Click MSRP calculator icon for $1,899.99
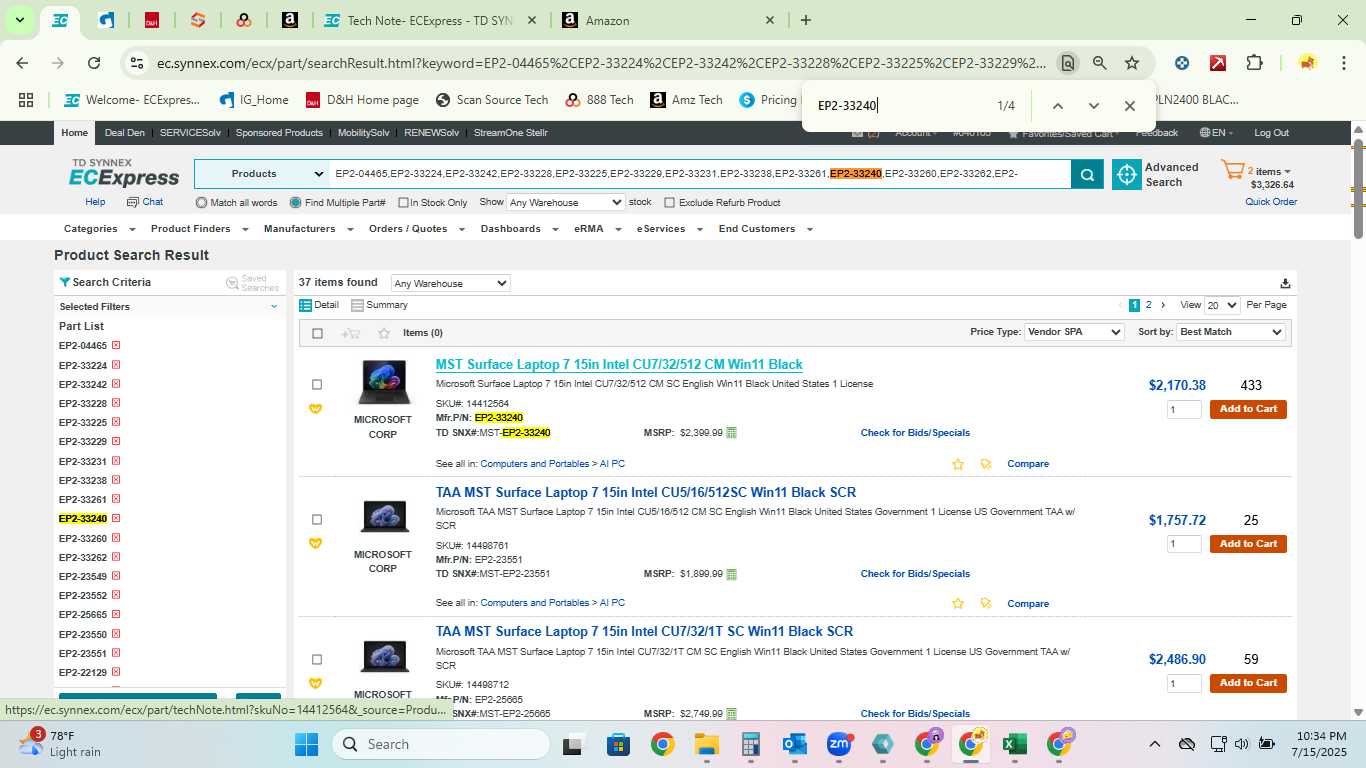1366x768 pixels. tap(732, 574)
